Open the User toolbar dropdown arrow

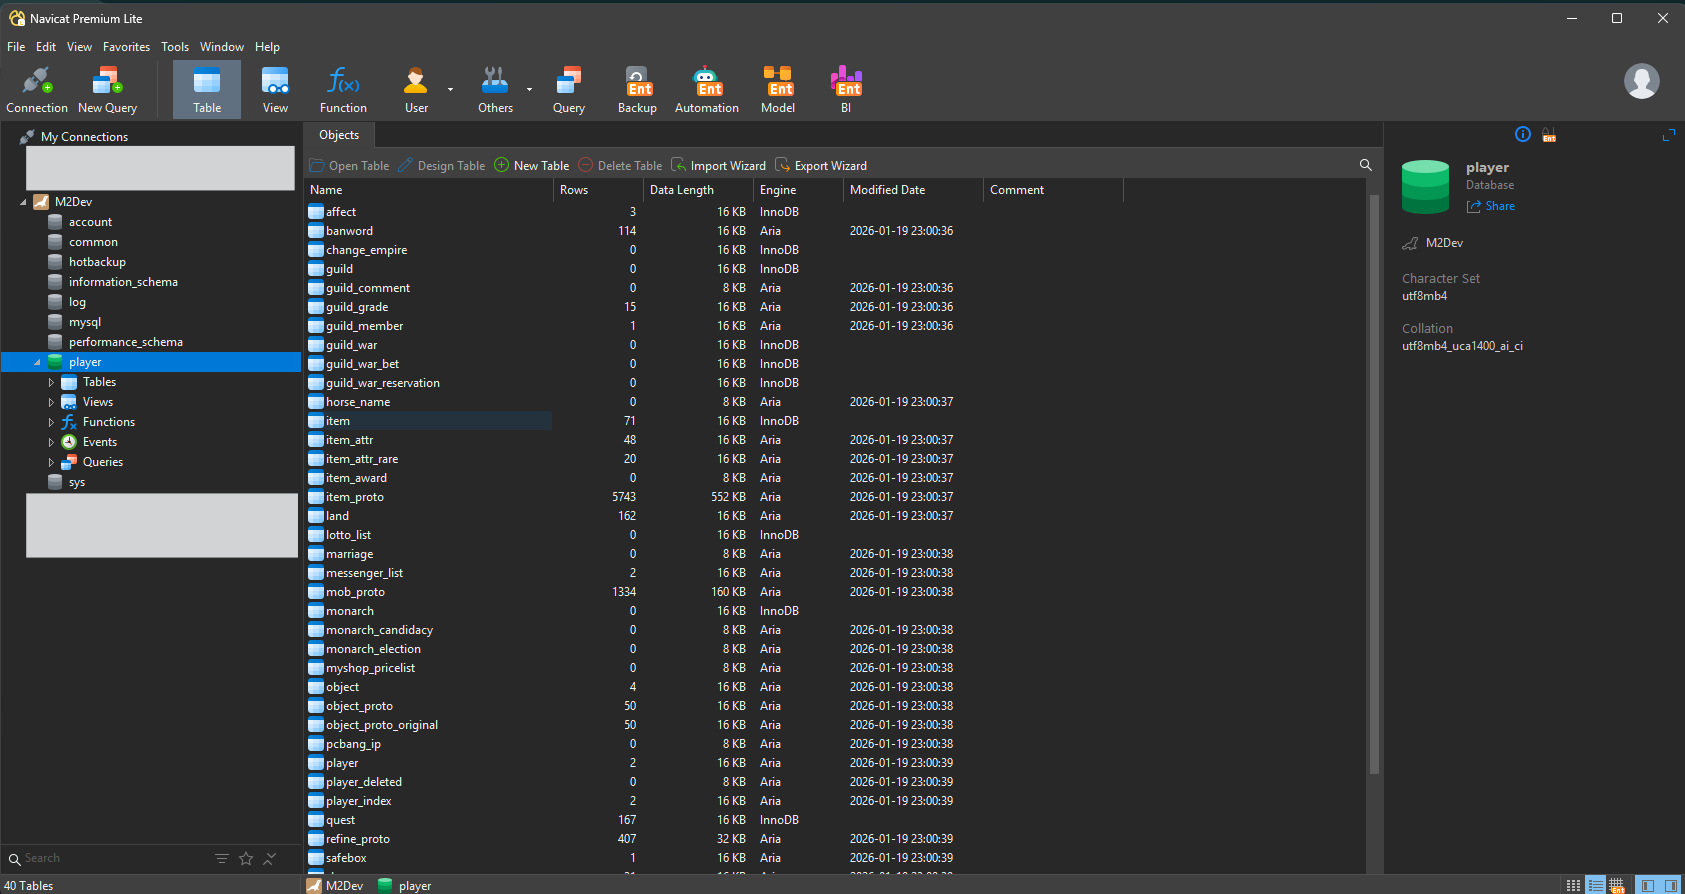click(x=450, y=89)
